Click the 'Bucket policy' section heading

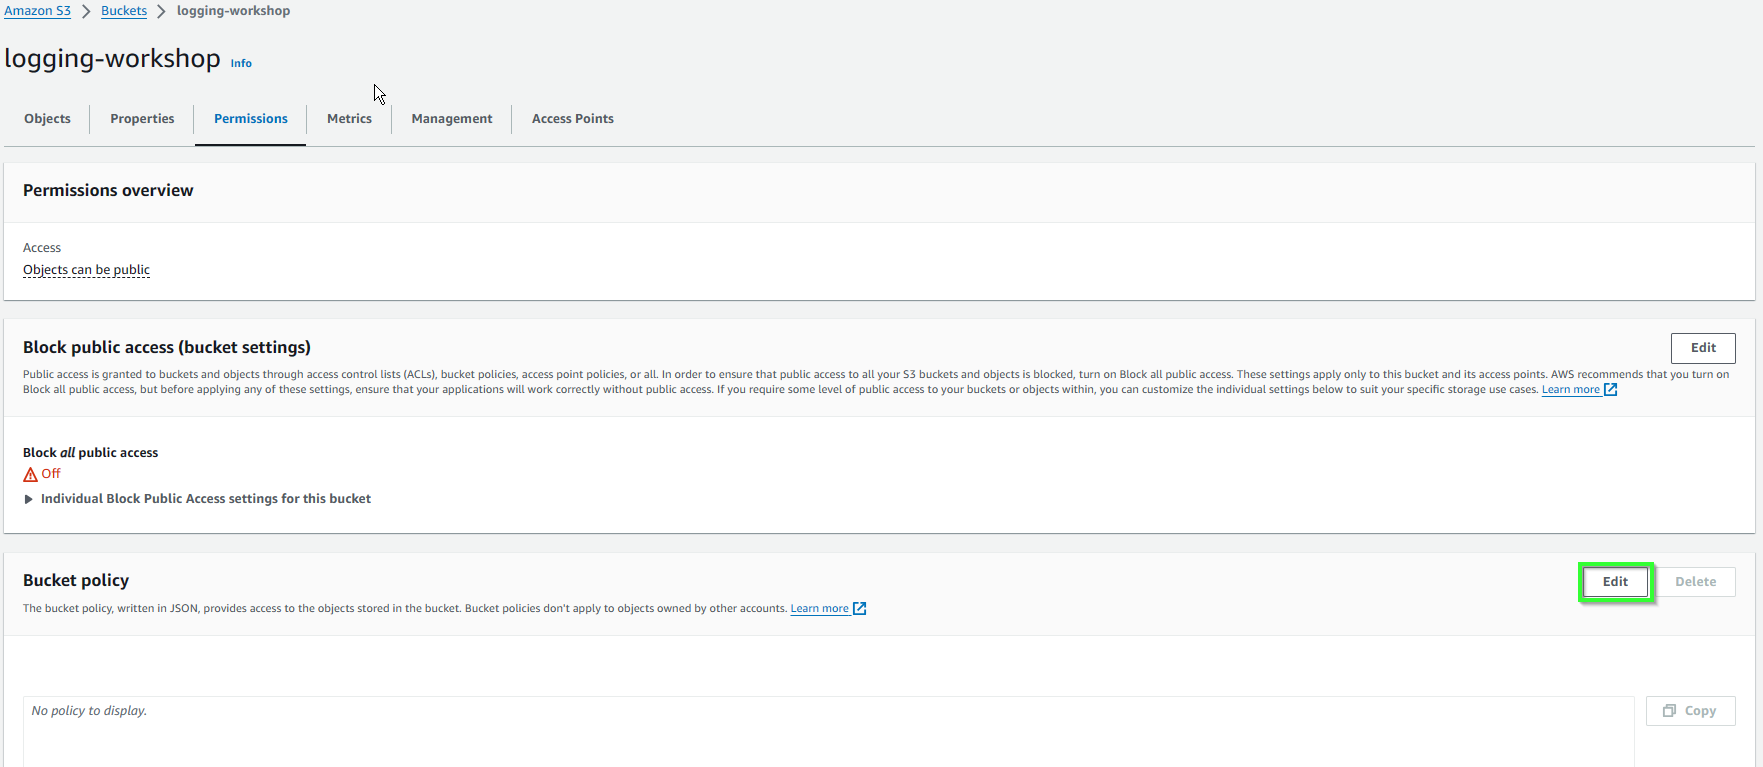click(x=76, y=581)
